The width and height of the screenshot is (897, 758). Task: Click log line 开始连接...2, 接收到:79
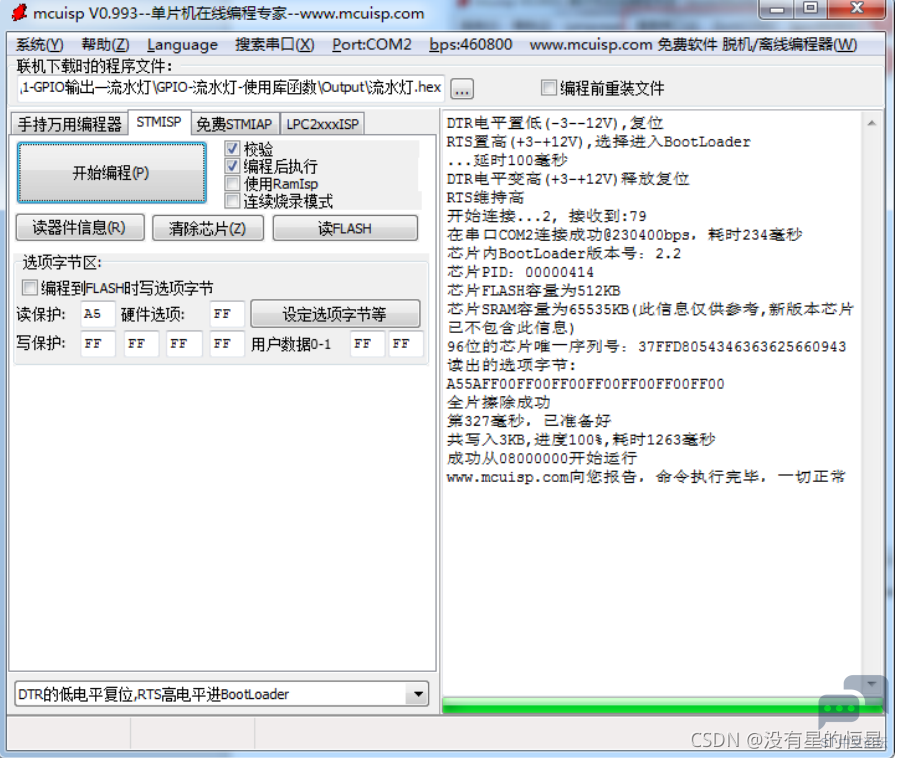[546, 216]
